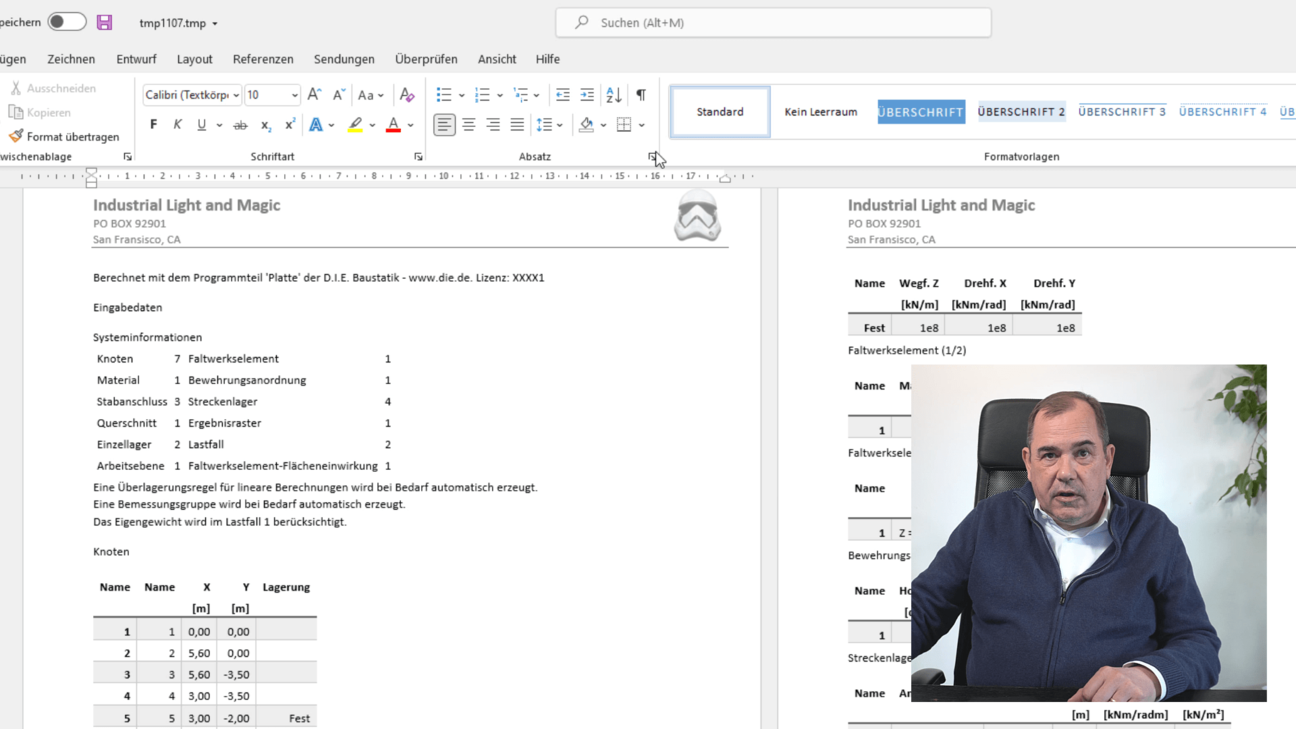Expand the line spacing dropdown

(559, 125)
